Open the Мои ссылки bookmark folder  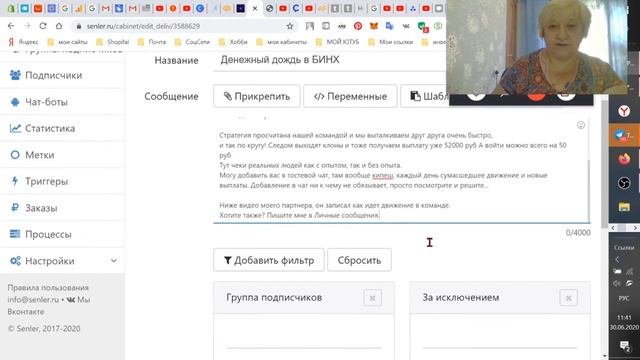[x=391, y=42]
